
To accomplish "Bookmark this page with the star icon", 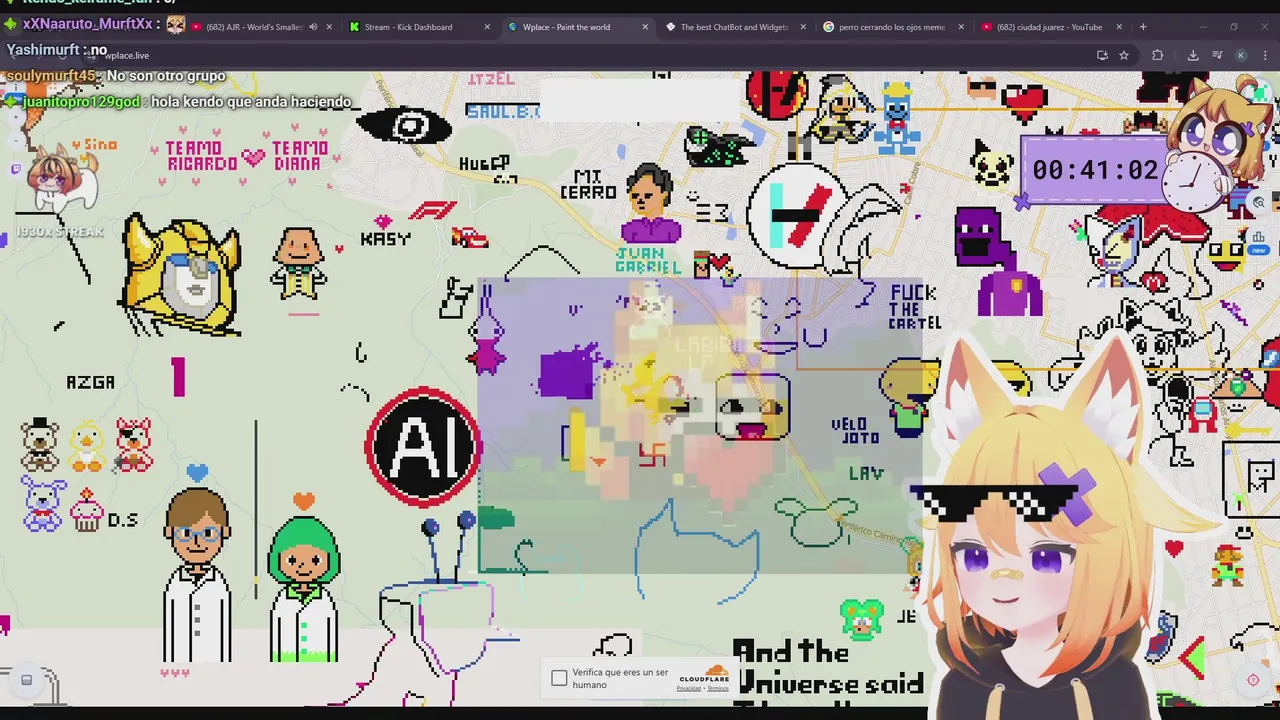I will pos(1124,55).
